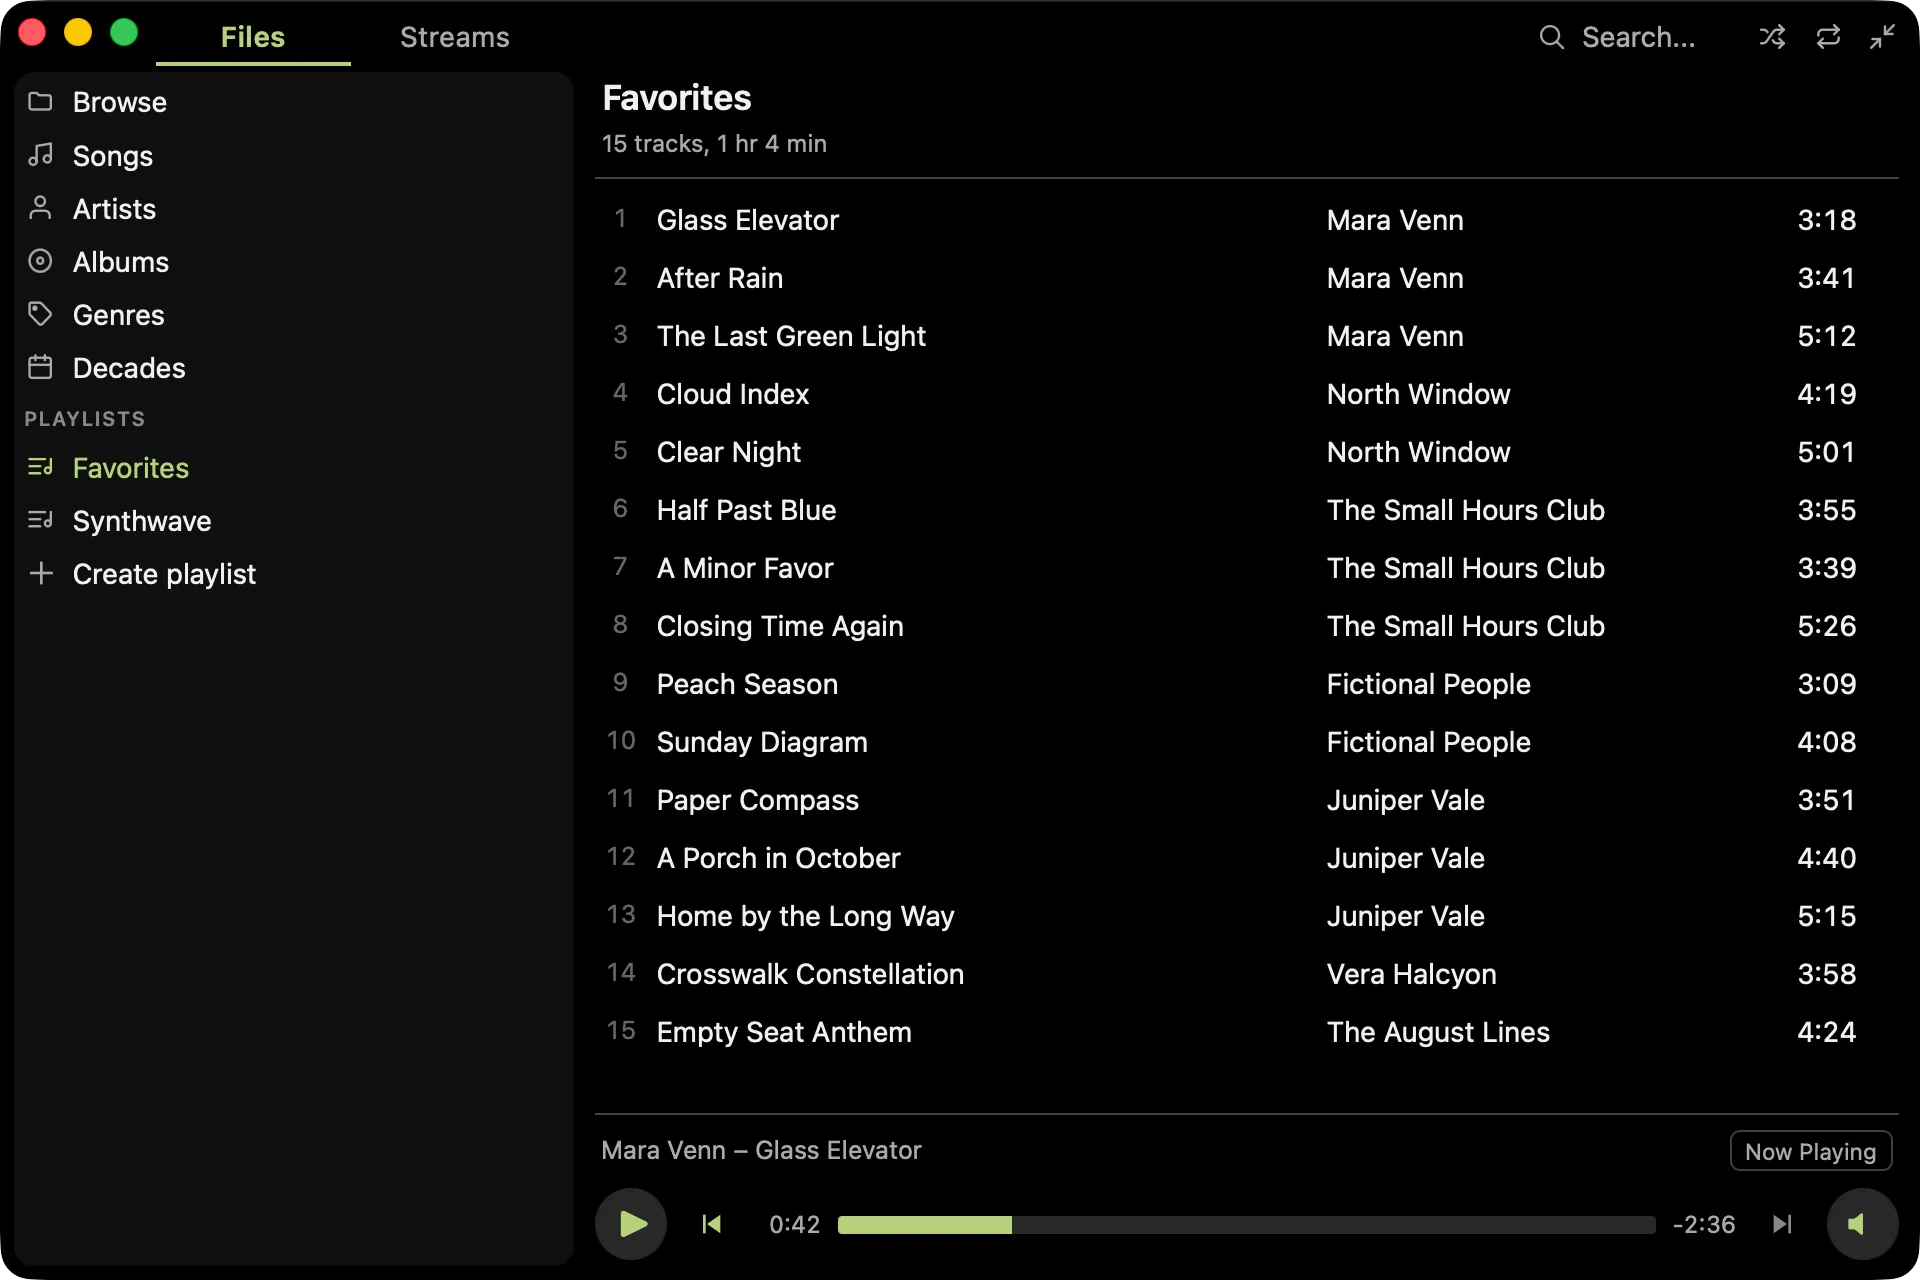This screenshot has width=1920, height=1280.
Task: Select track Home by the Long Way
Action: [1246, 915]
